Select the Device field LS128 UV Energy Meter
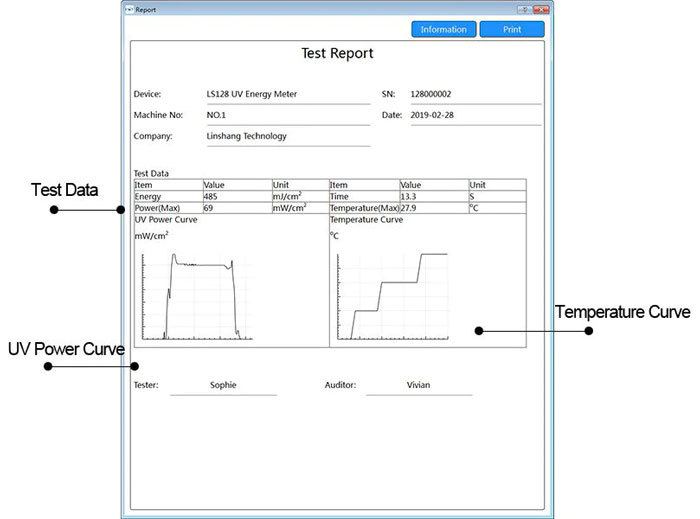This screenshot has width=700, height=519. [288, 95]
